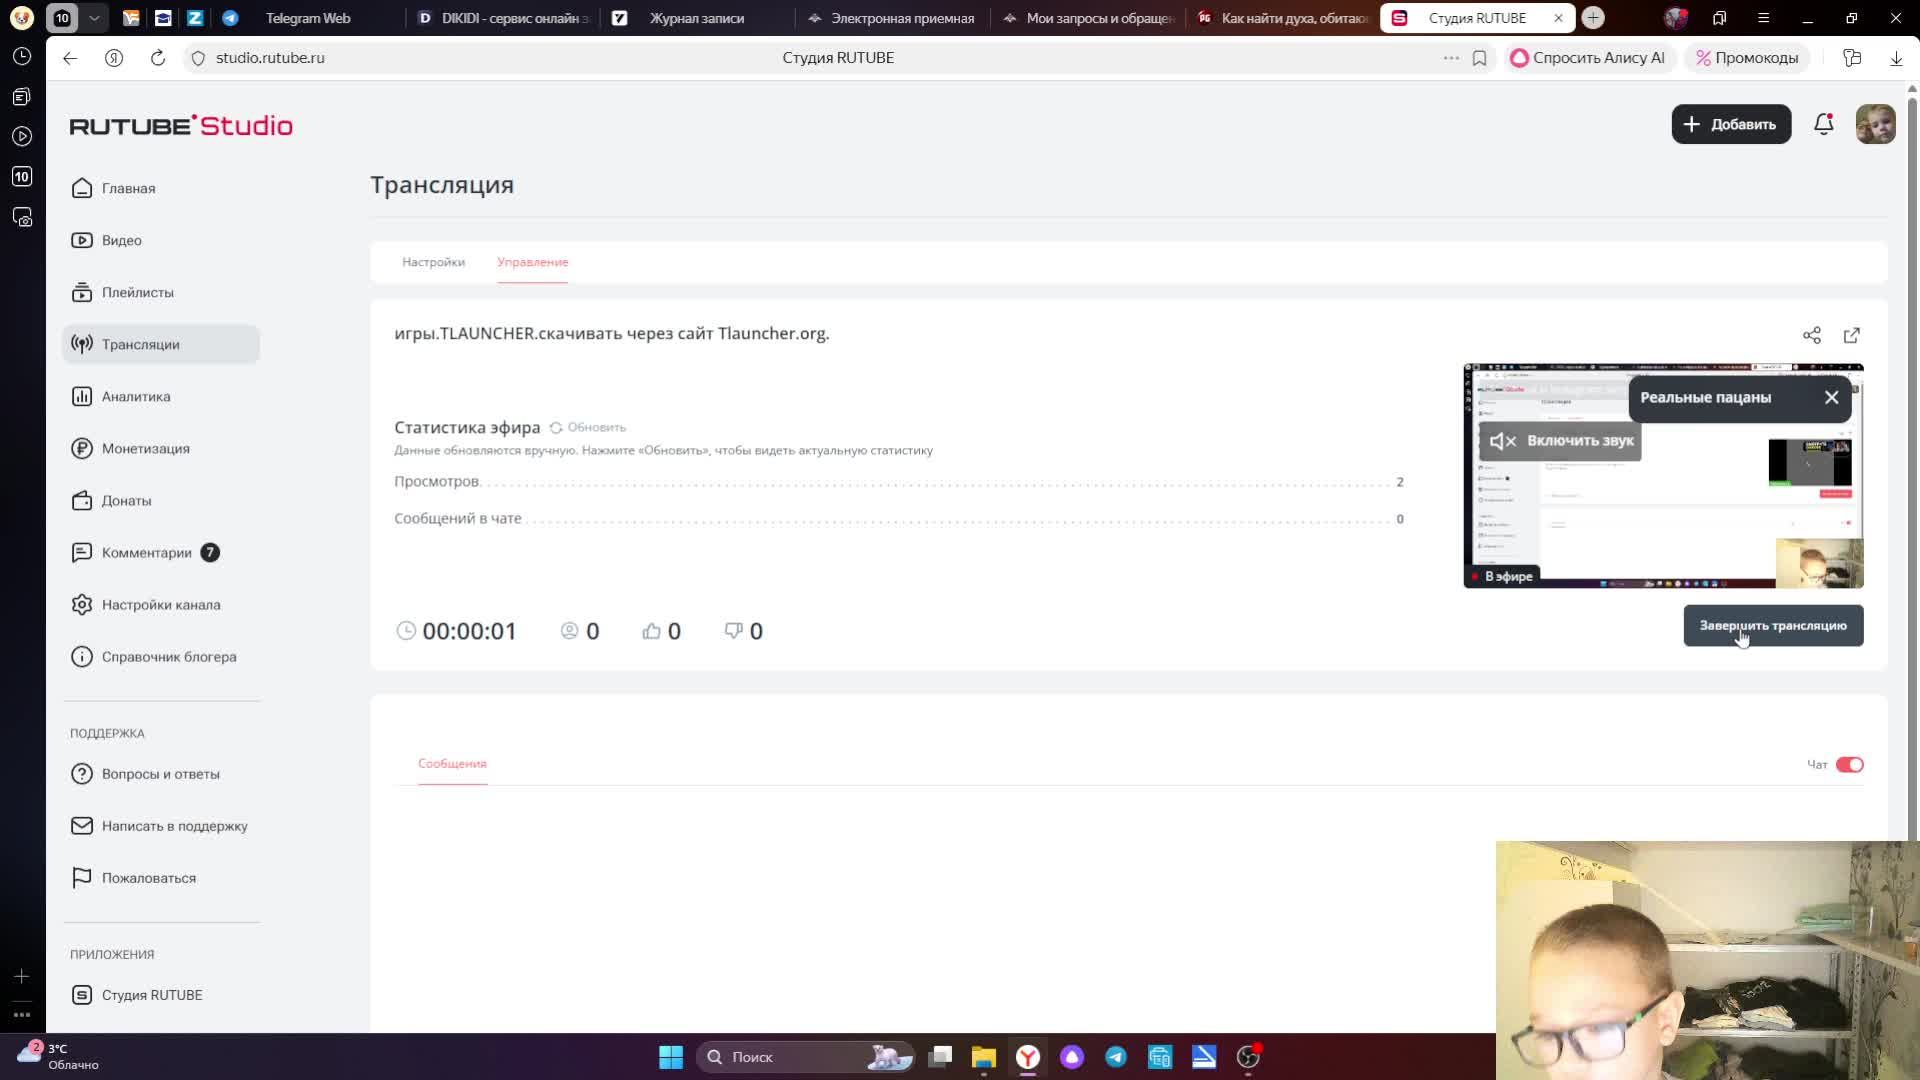
Task: Switch to the Настройки tab
Action: [x=433, y=262]
